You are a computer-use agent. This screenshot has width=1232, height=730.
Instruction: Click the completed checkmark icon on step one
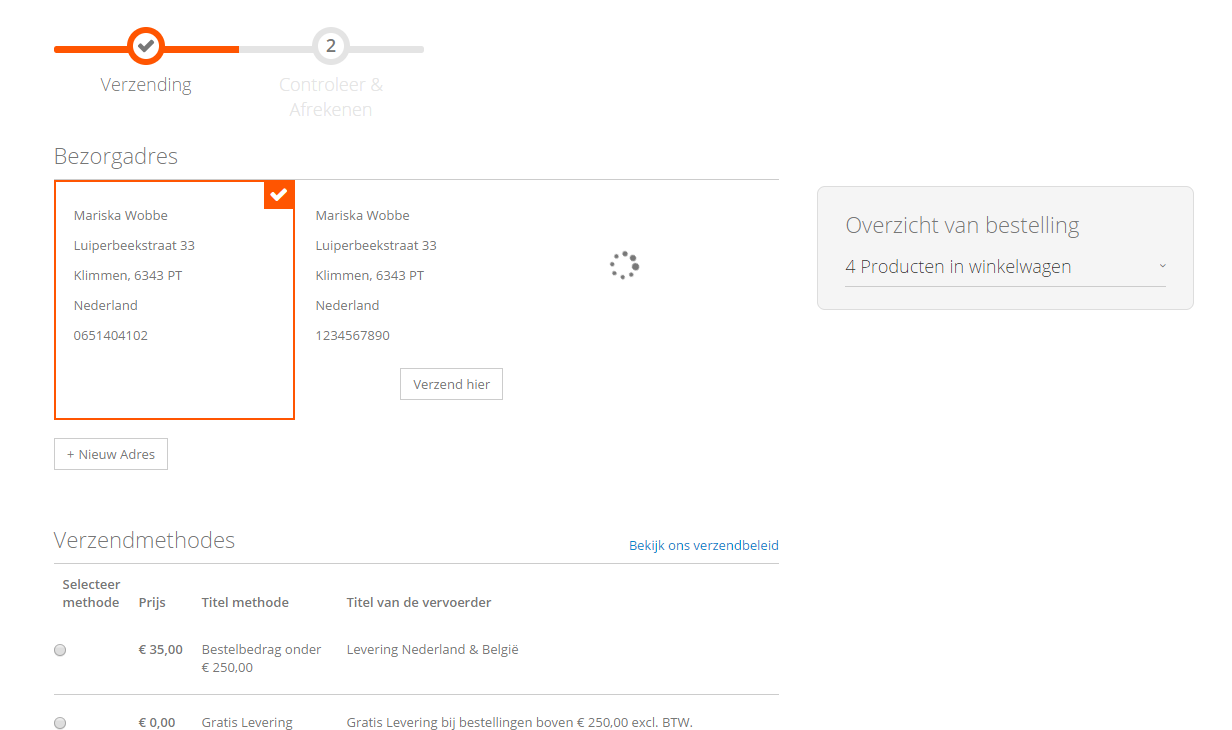pyautogui.click(x=146, y=45)
